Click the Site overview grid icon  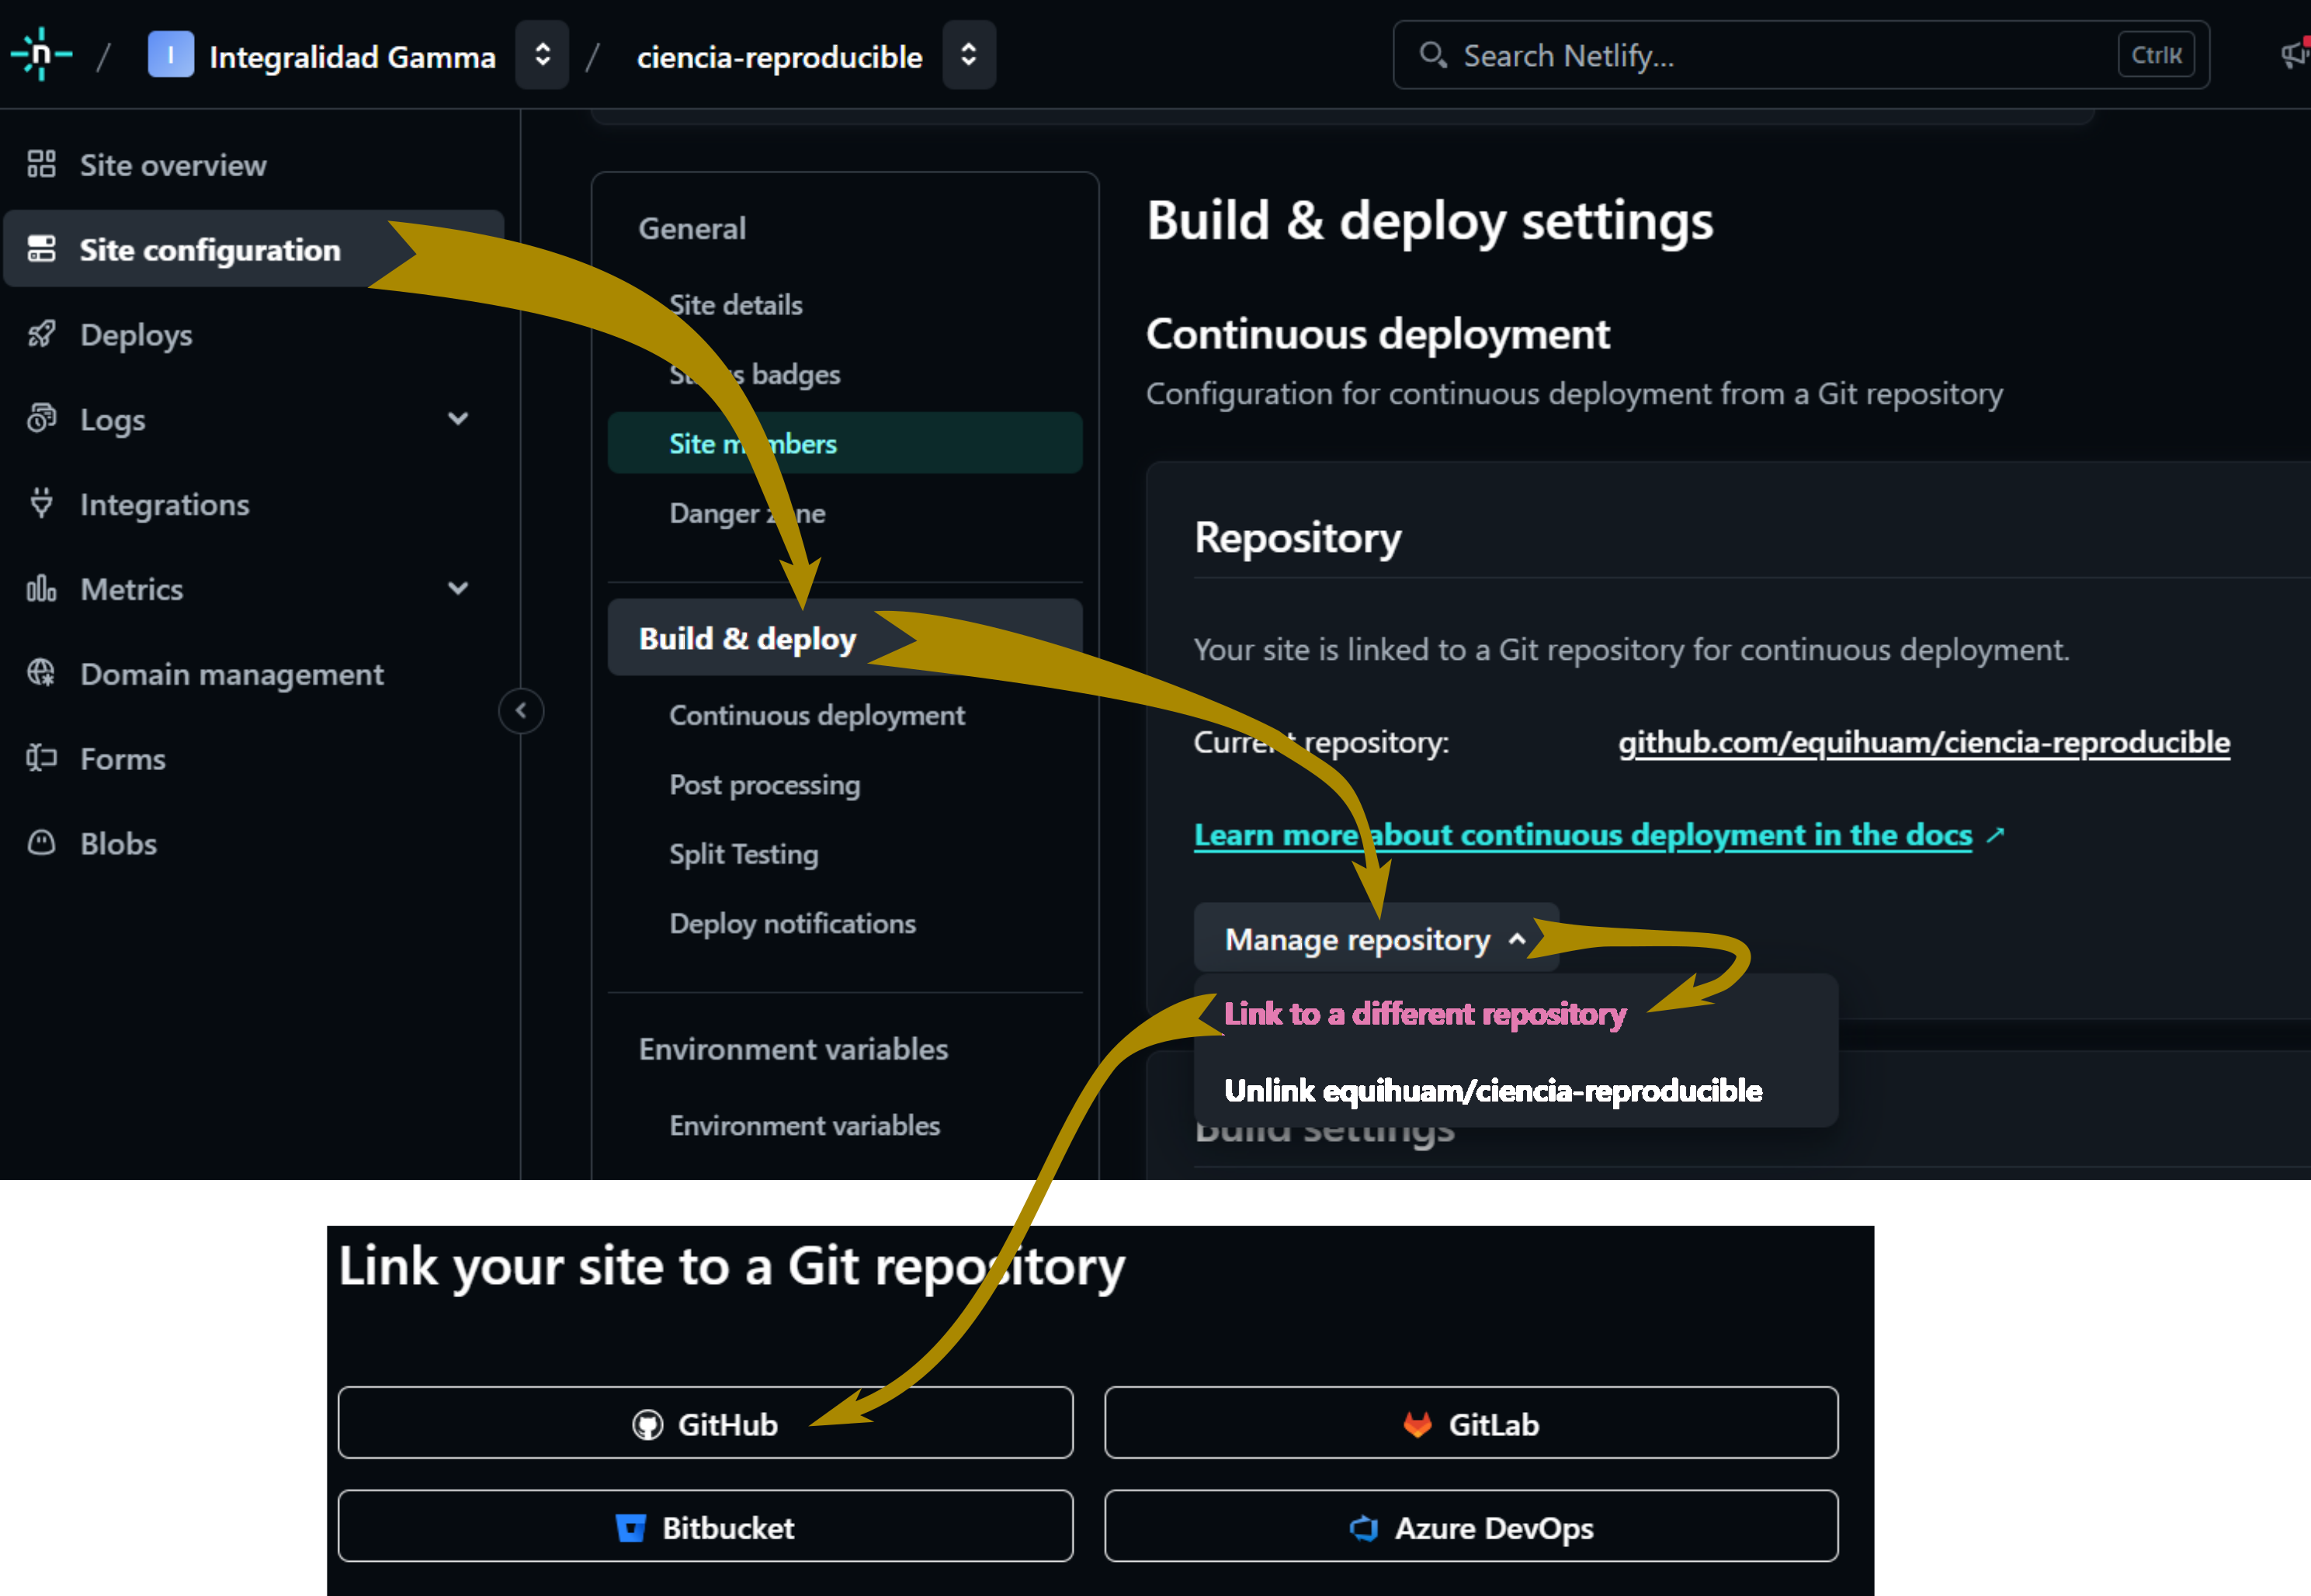41,164
